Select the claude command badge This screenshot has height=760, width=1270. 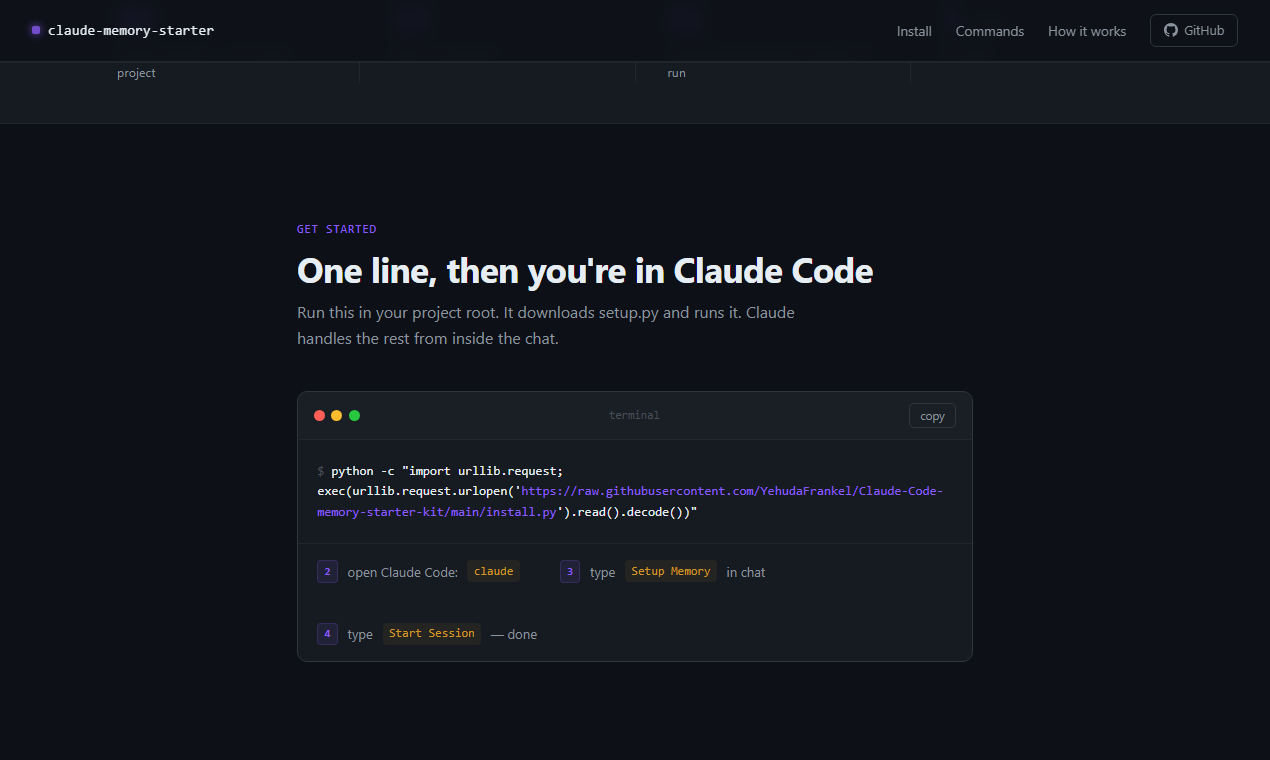coord(493,571)
